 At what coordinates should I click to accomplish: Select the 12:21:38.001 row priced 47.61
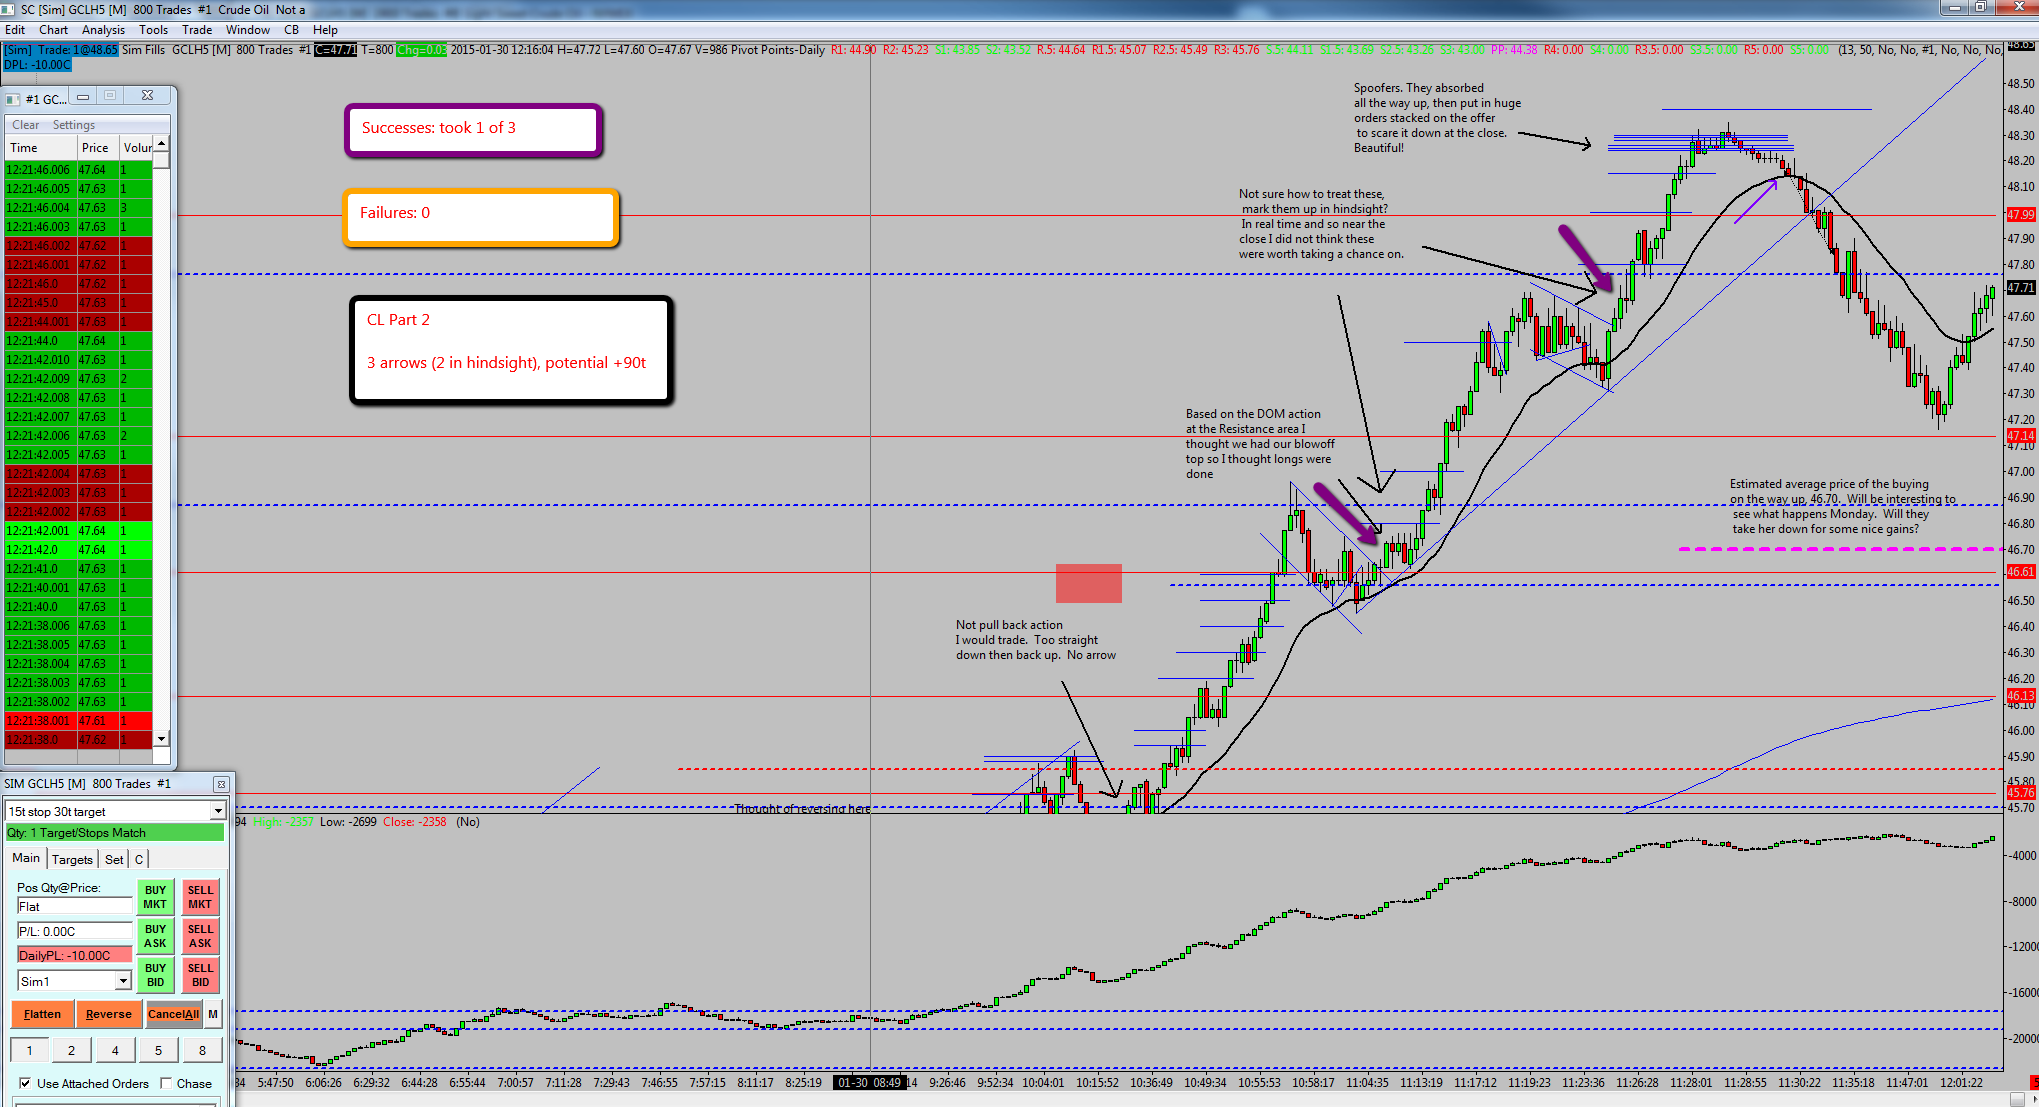pos(79,721)
